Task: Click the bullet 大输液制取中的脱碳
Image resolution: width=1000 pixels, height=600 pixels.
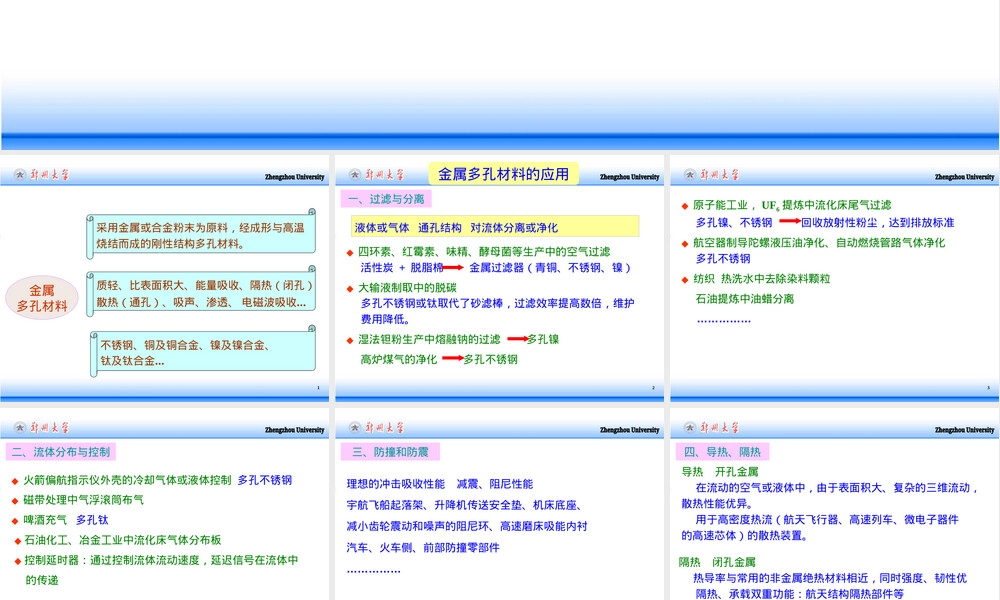Action: click(x=407, y=288)
